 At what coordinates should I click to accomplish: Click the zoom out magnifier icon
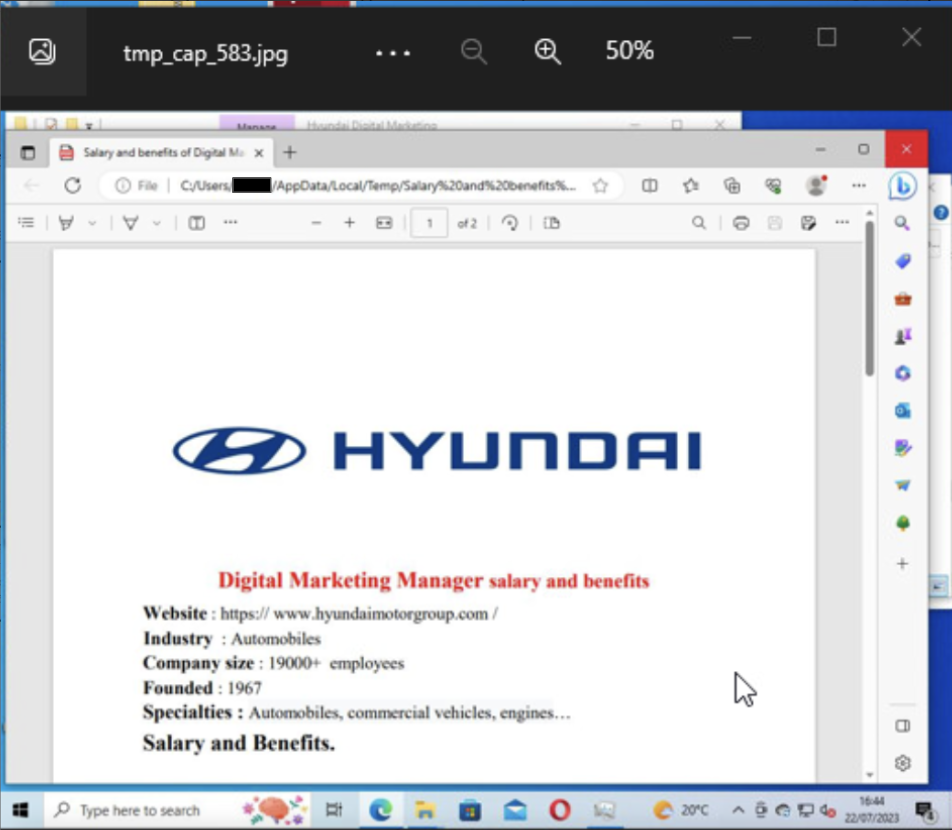tap(474, 52)
